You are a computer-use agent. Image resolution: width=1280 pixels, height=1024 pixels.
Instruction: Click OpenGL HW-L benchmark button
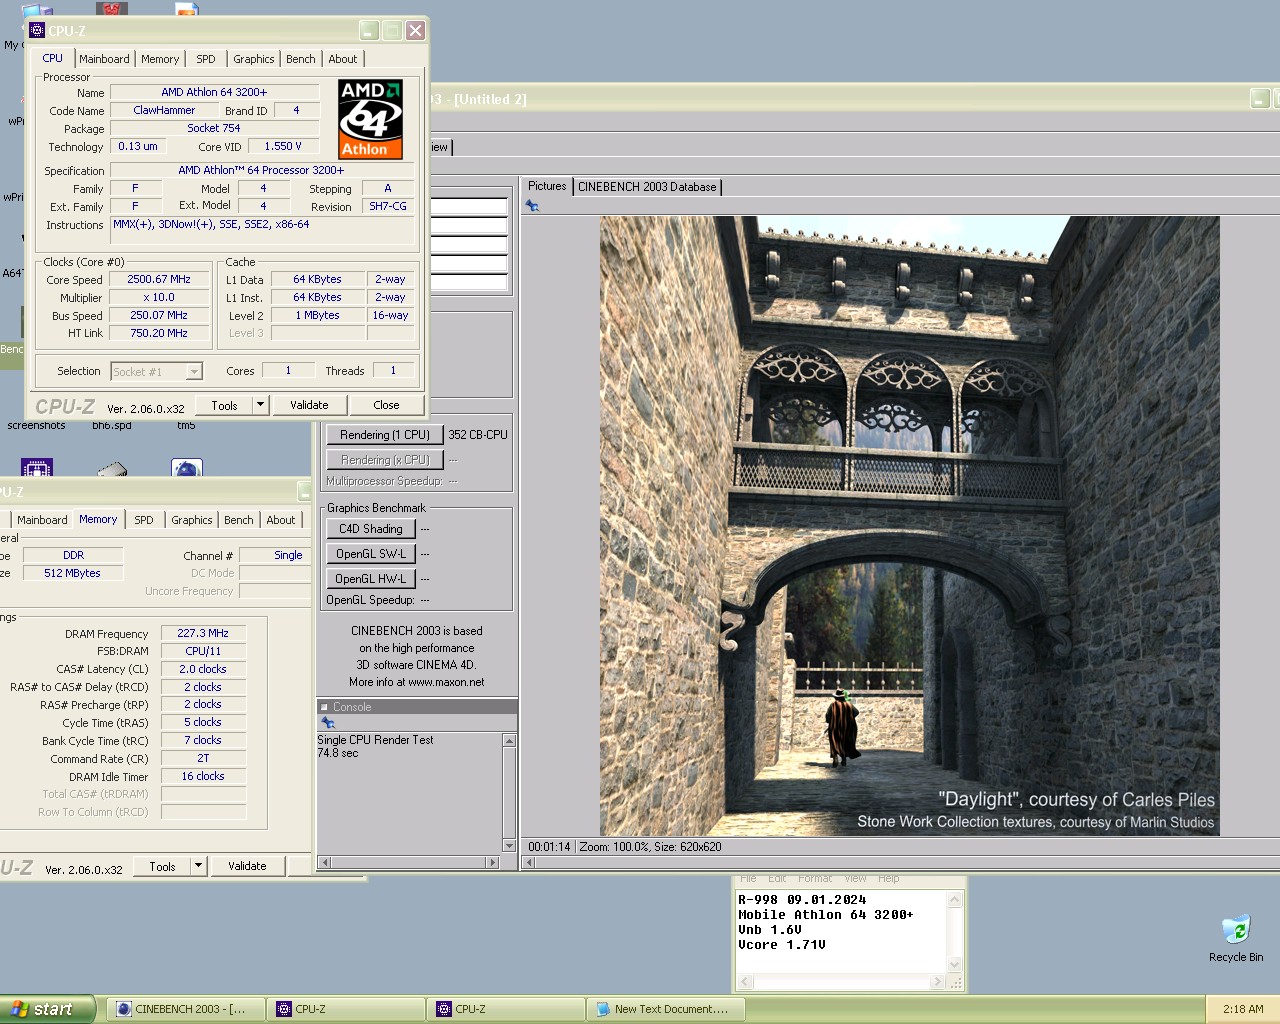click(371, 579)
